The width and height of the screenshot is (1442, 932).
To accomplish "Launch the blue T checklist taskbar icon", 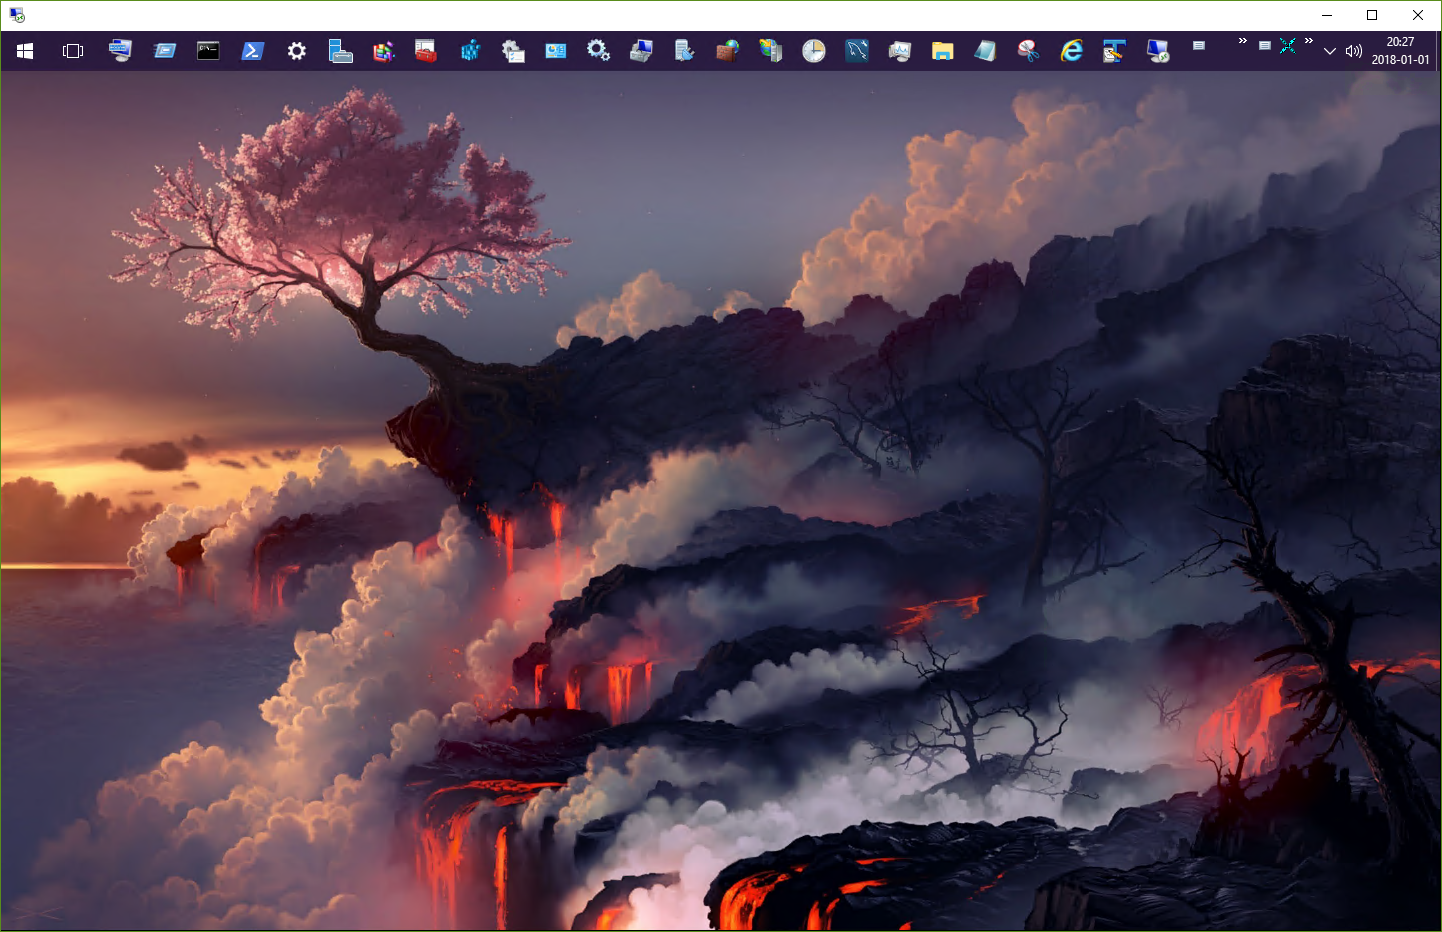I will click(1114, 51).
